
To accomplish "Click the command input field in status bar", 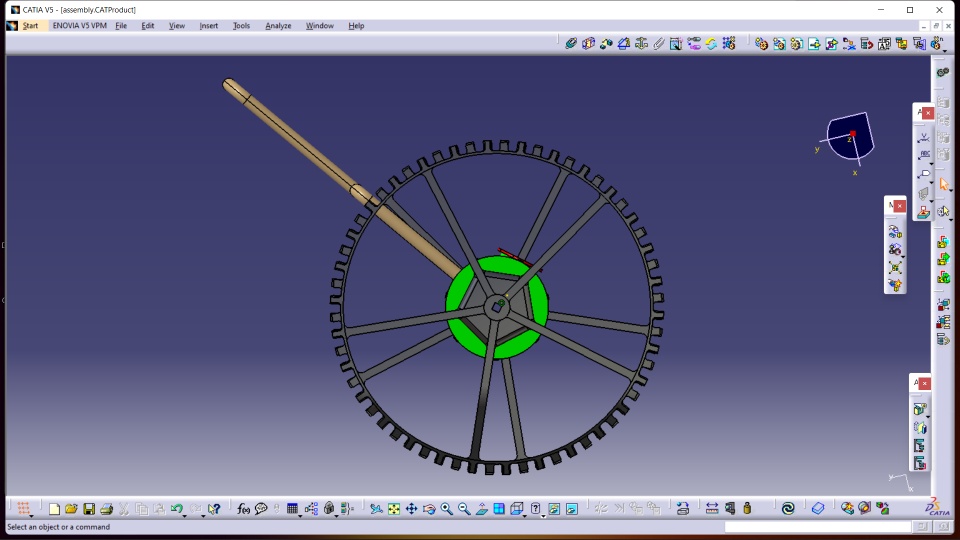I will [x=818, y=527].
